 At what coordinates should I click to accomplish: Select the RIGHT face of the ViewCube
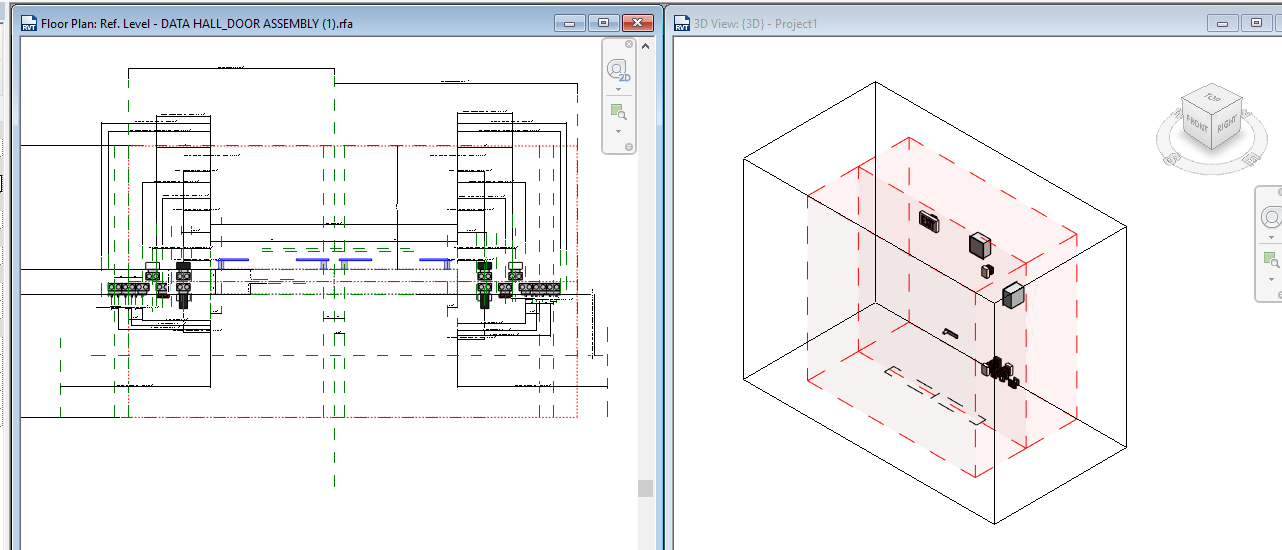pos(1229,124)
